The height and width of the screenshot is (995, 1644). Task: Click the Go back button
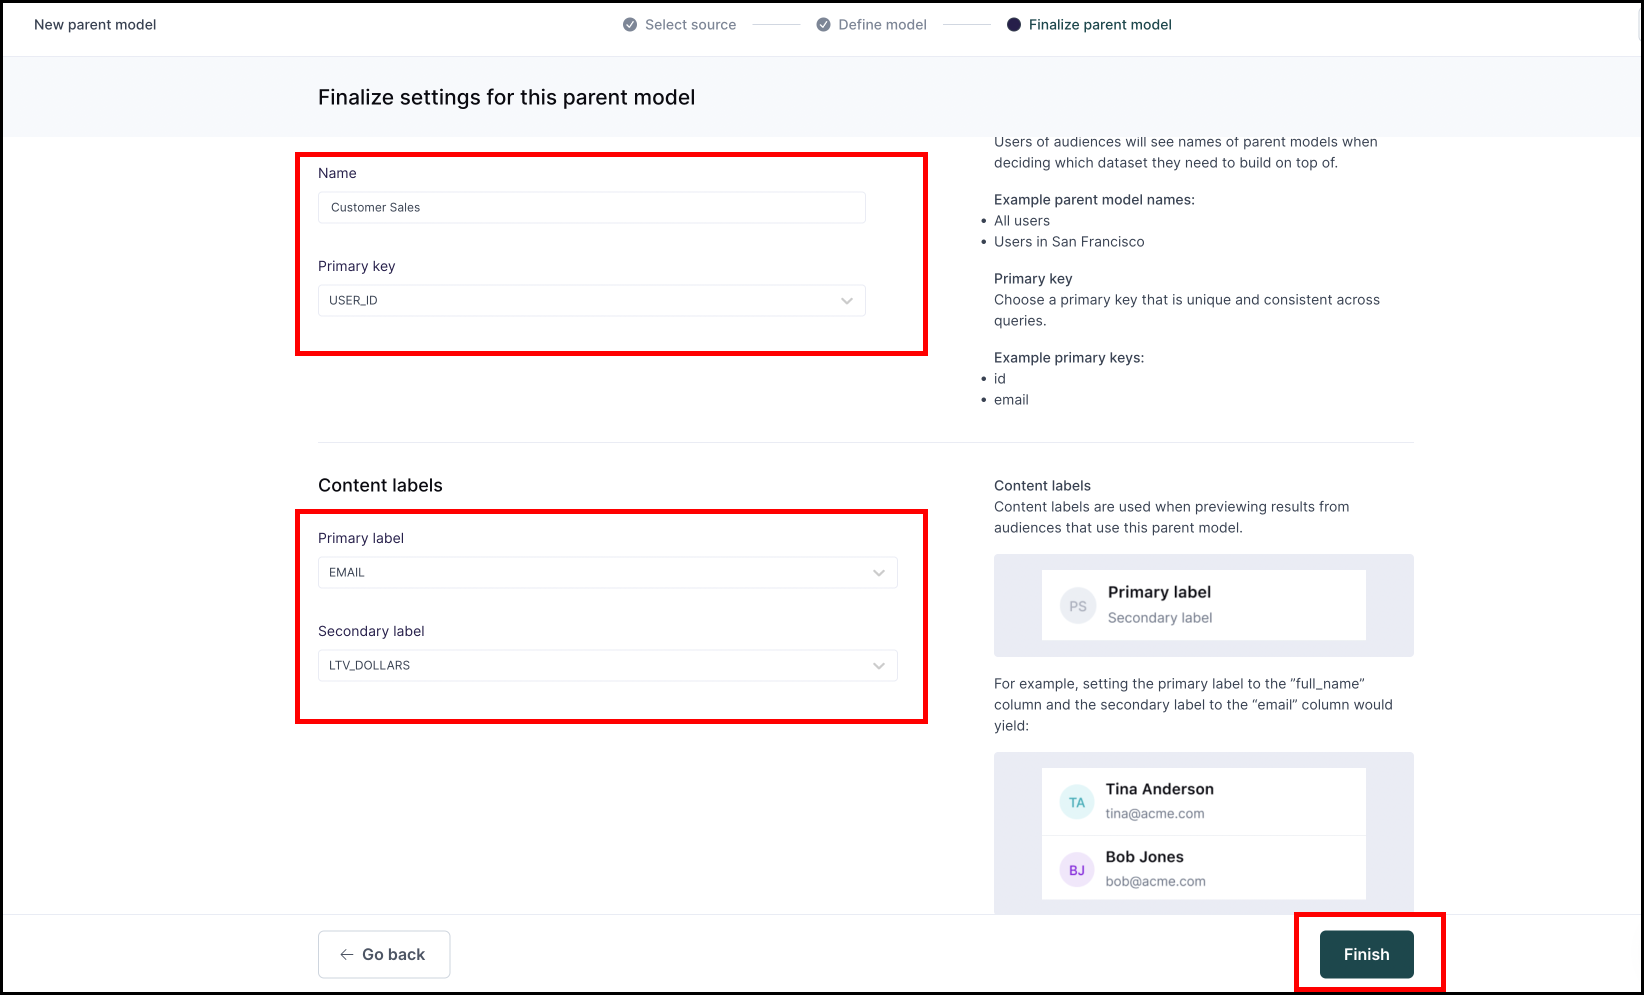(384, 954)
